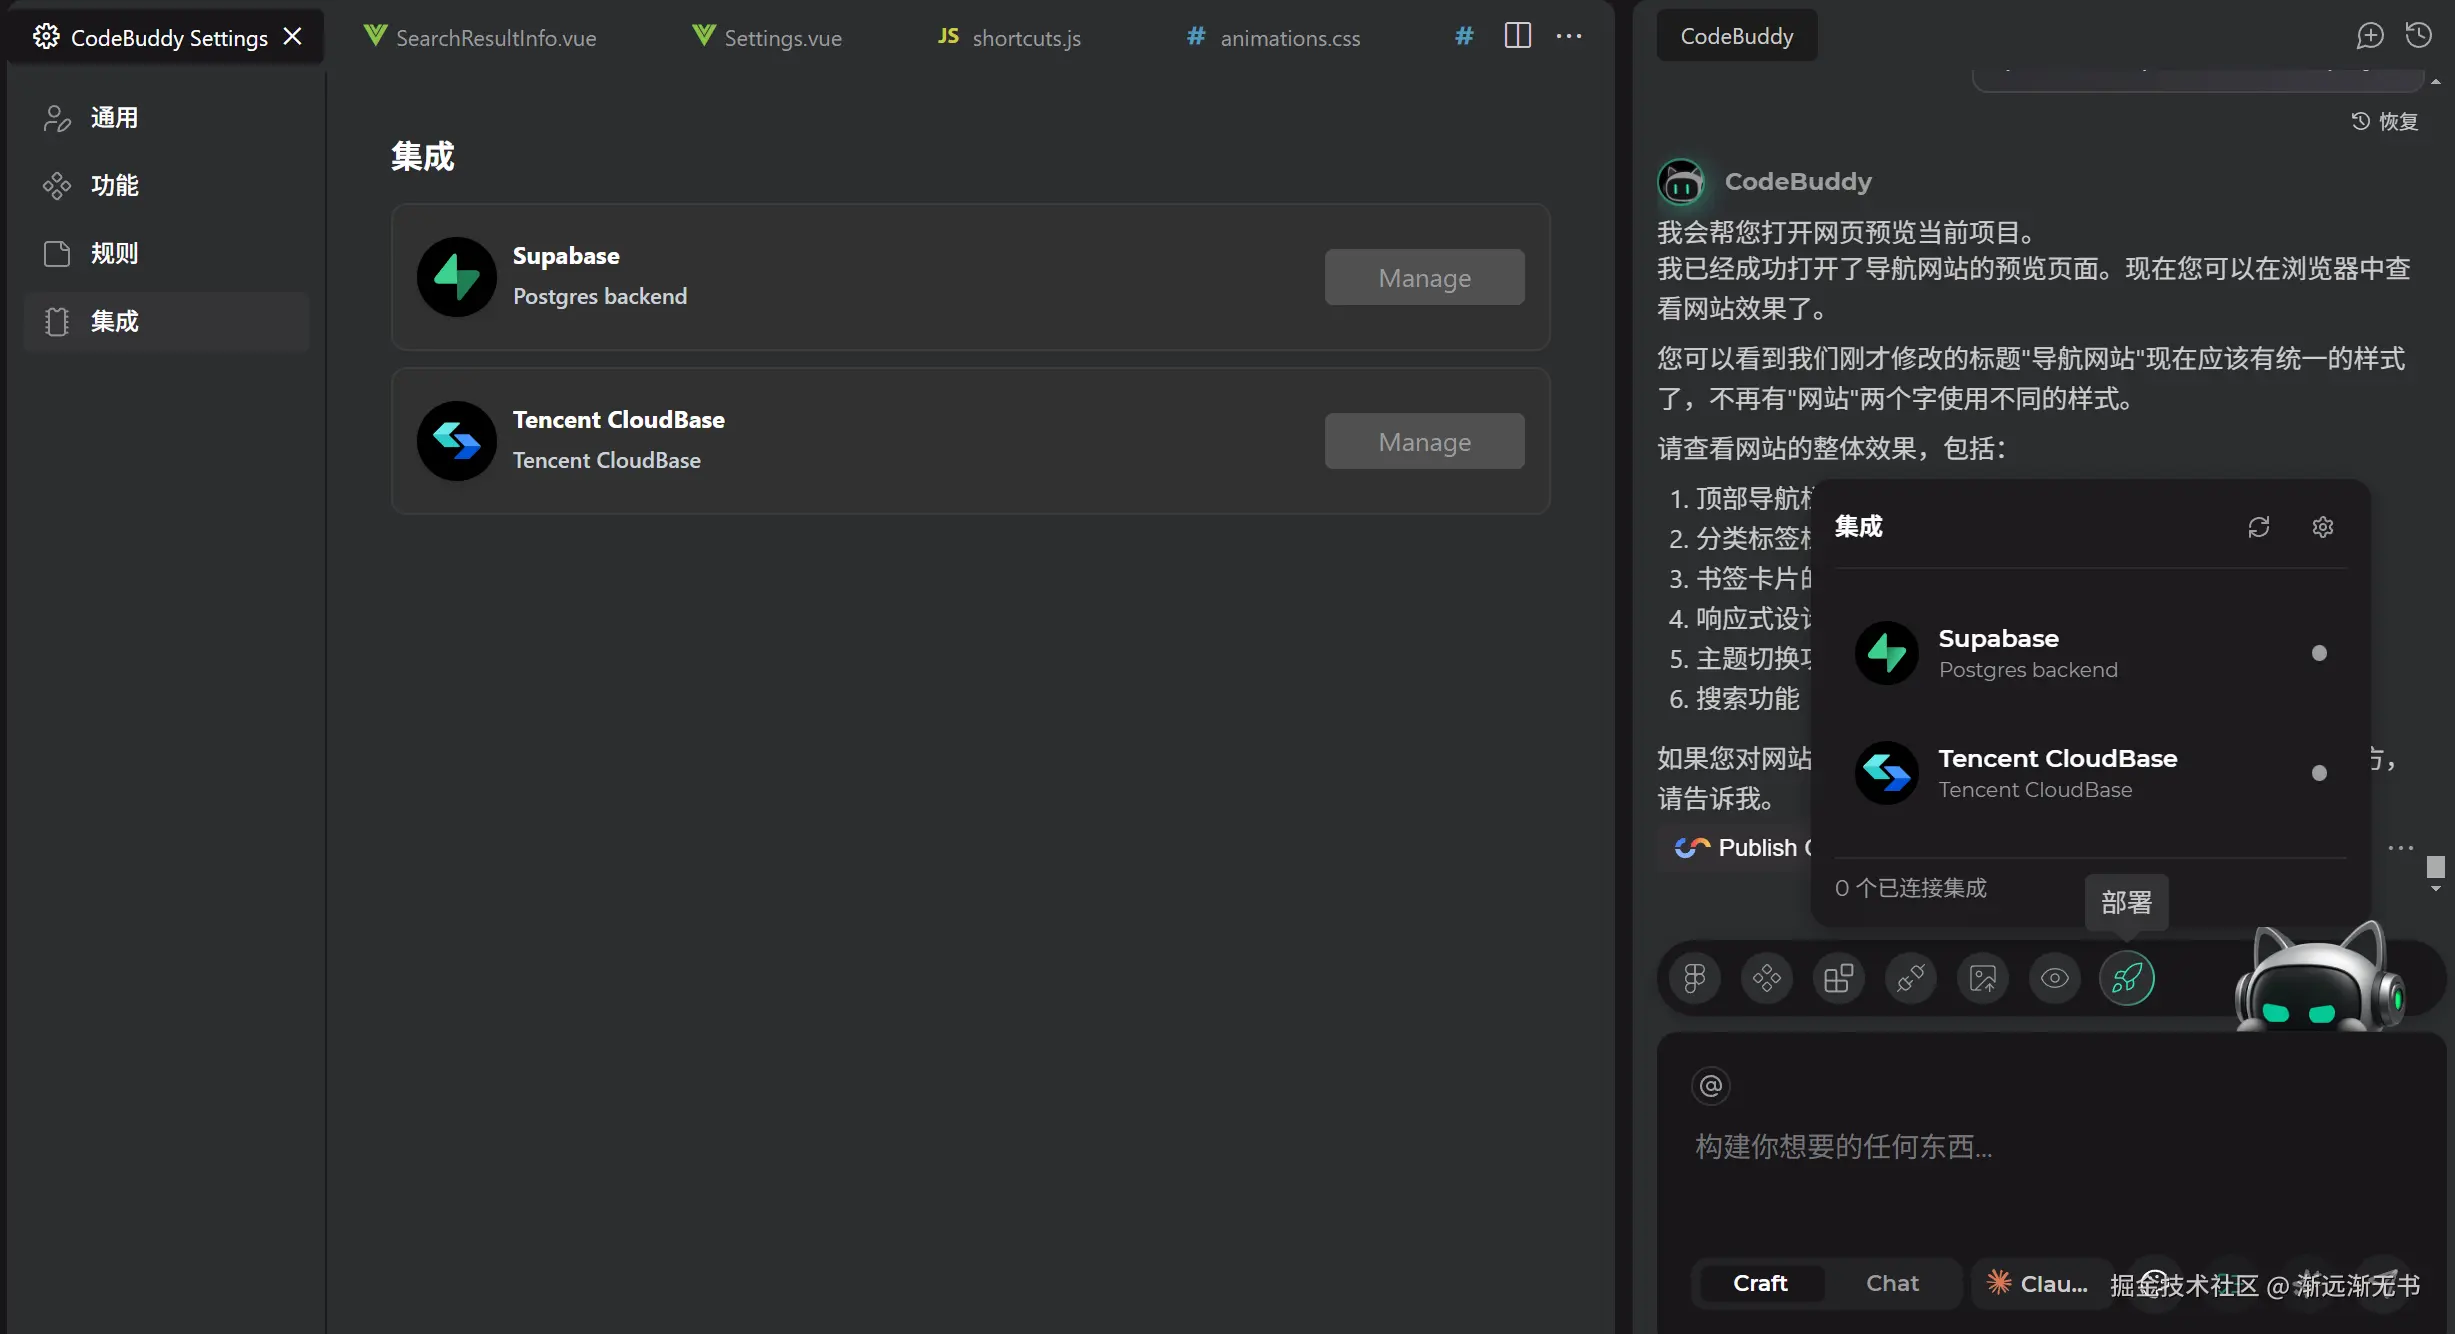Toggle Tencent CloudBase connection status dot

(x=2319, y=773)
